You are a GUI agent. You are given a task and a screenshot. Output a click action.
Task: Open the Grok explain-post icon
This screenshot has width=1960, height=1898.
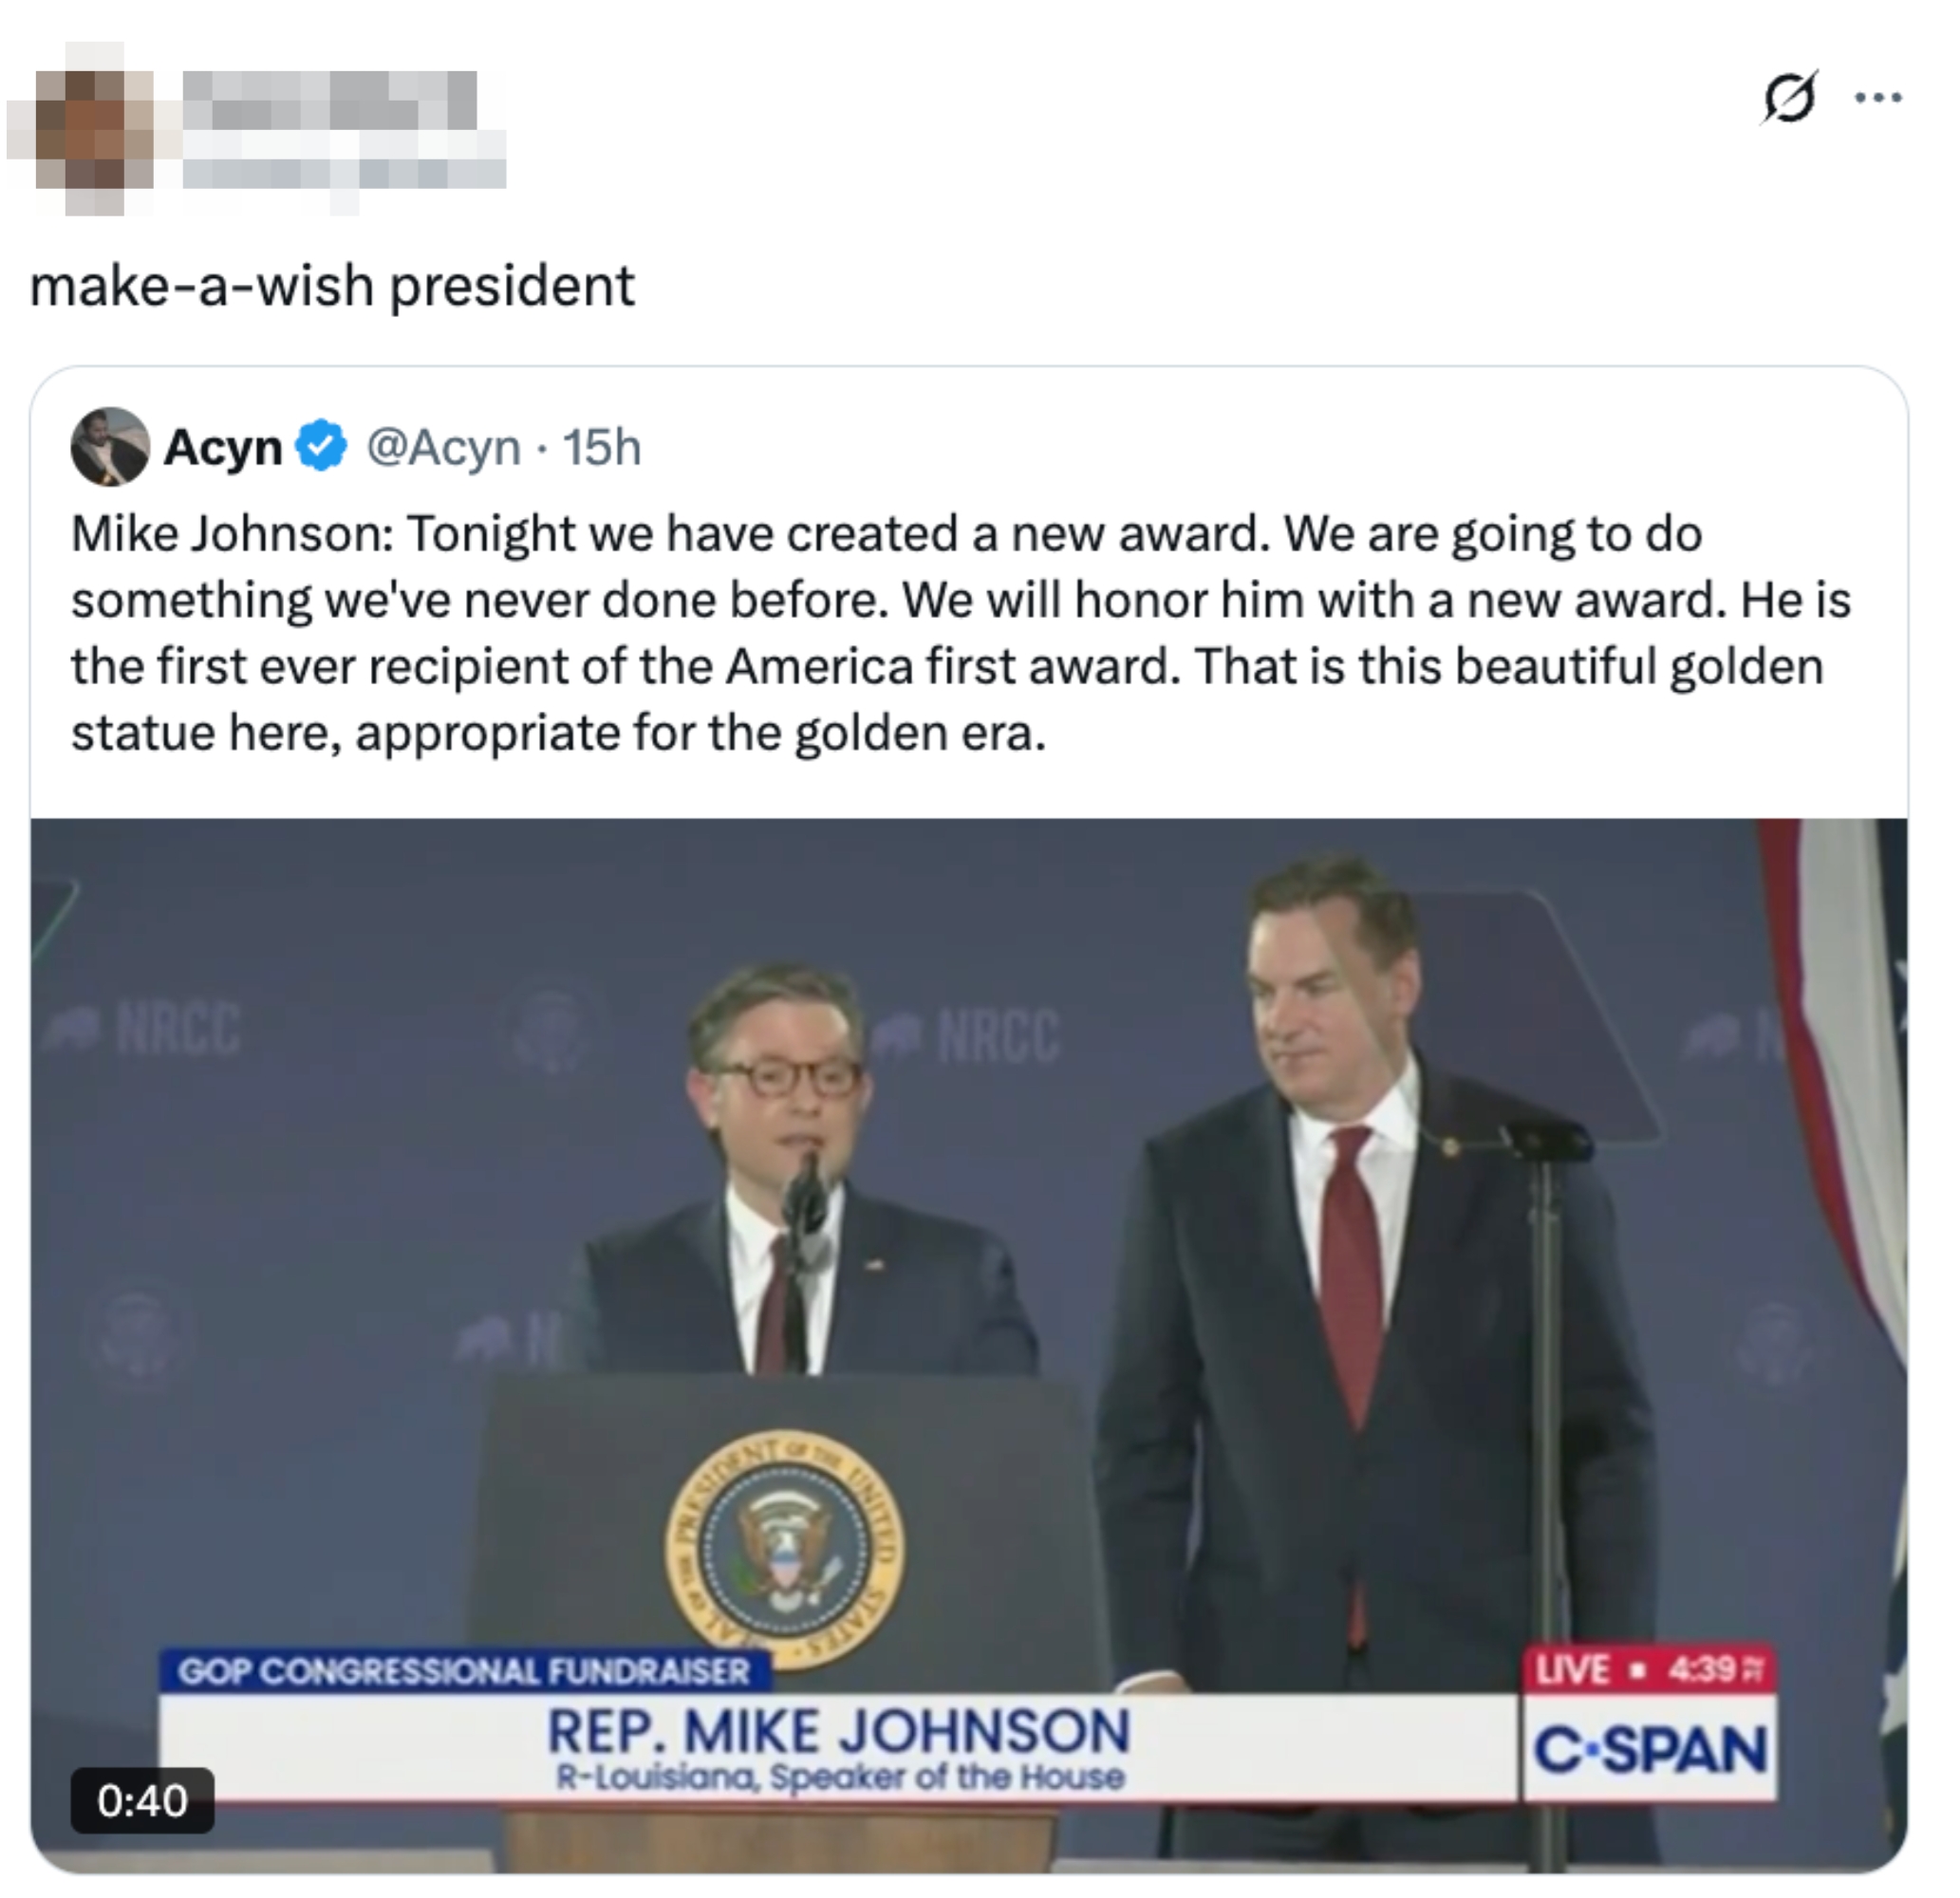(1788, 98)
